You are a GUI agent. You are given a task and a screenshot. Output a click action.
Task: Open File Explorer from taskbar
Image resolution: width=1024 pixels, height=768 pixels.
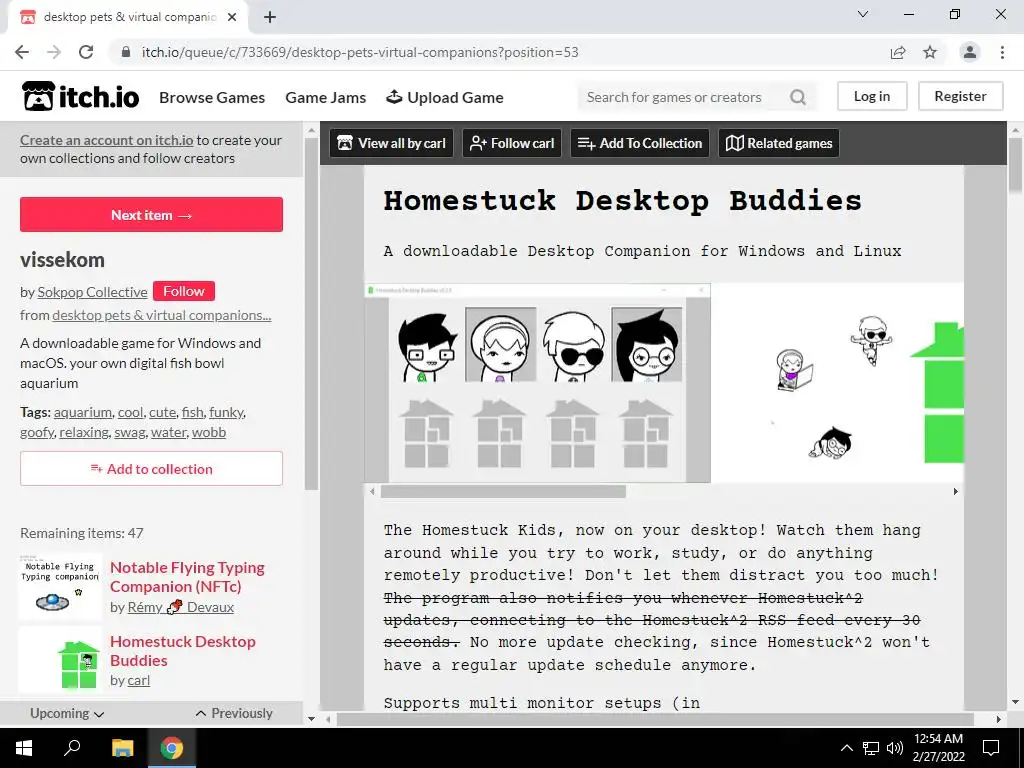click(122, 748)
